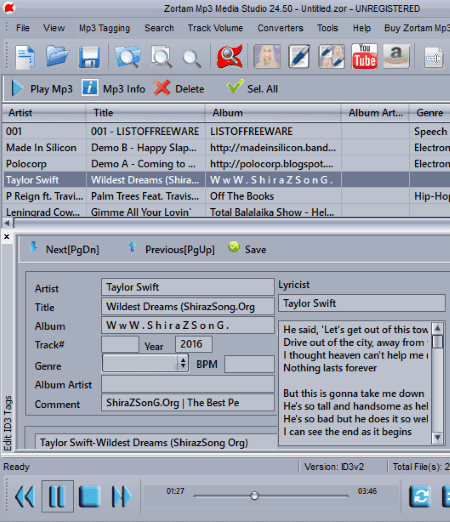Open the Tools menu
The width and height of the screenshot is (450, 522).
pyautogui.click(x=327, y=28)
